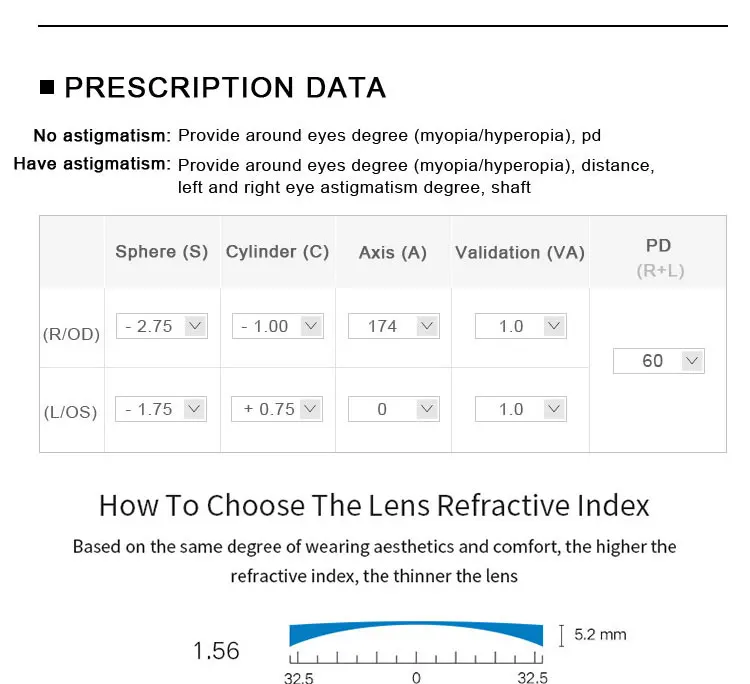The width and height of the screenshot is (750, 684).
Task: Select the (R/OD) row label
Action: click(72, 335)
